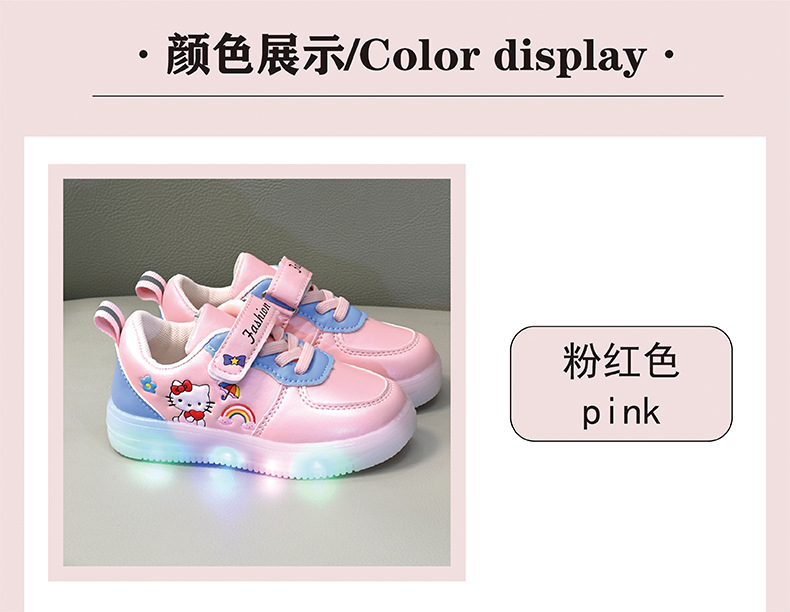
Task: Click the Hello Kitty decal on shoe
Action: click(x=188, y=401)
